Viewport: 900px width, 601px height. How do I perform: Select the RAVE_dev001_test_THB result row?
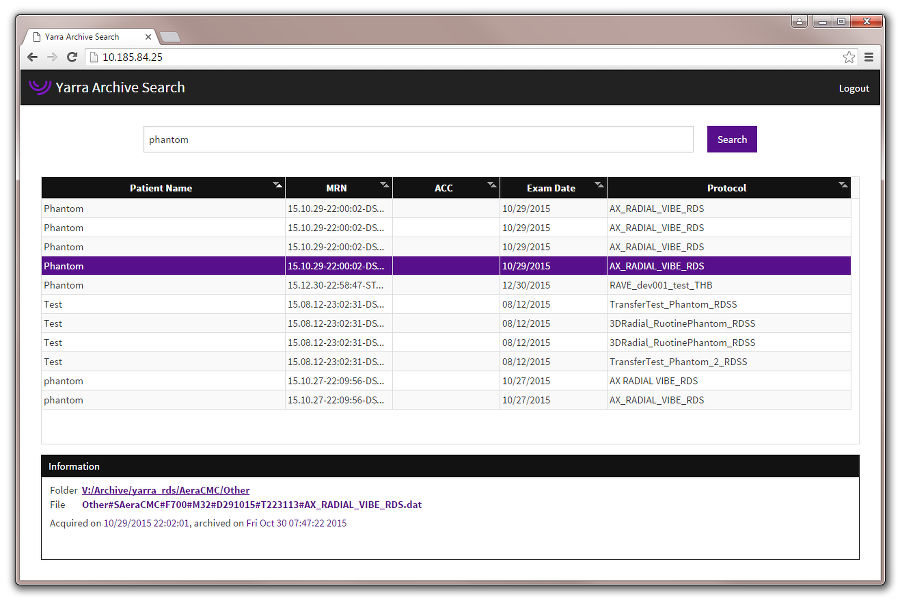[400, 285]
